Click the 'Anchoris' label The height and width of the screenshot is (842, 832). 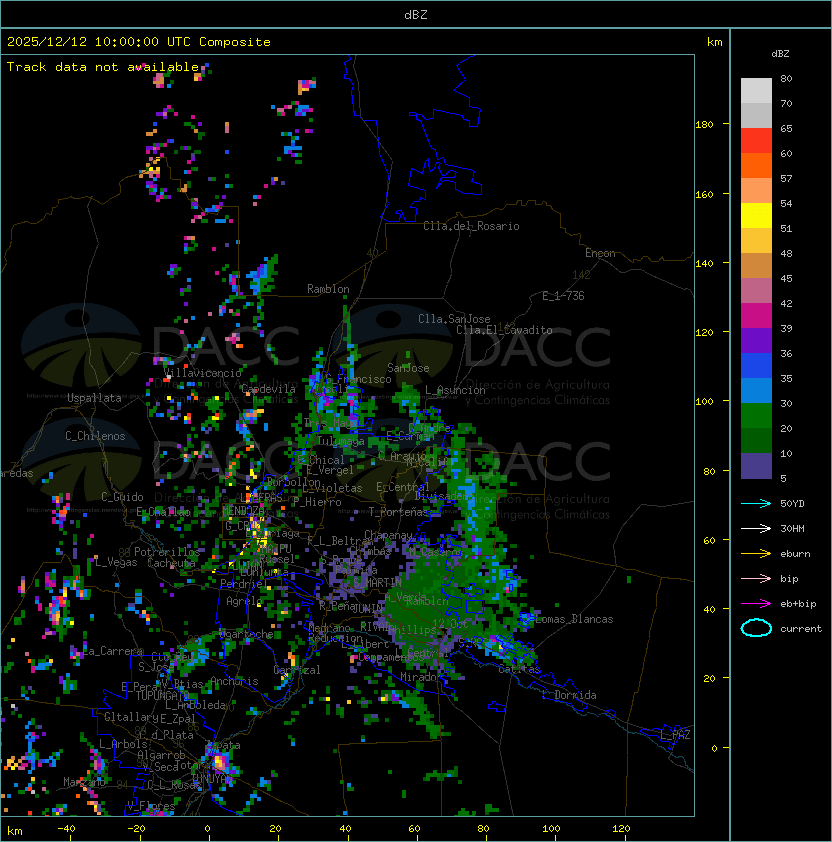pos(234,681)
